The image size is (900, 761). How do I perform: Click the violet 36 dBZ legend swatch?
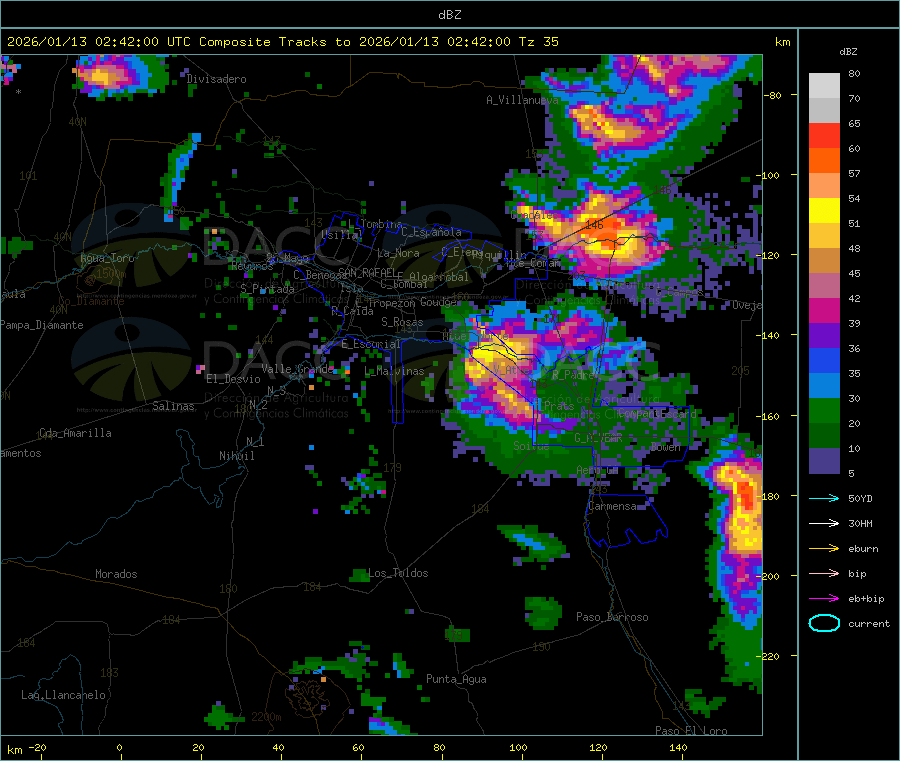tap(824, 336)
